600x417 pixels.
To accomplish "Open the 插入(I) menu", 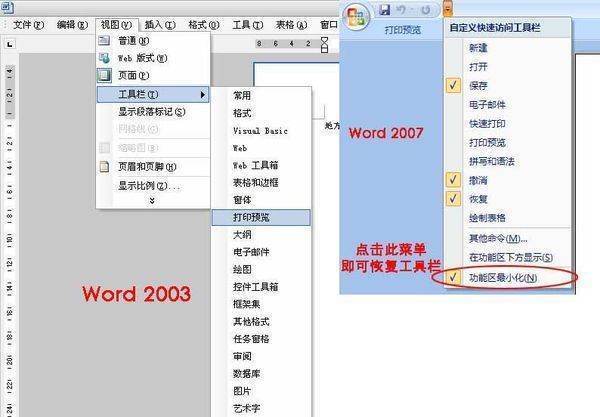I will 160,25.
